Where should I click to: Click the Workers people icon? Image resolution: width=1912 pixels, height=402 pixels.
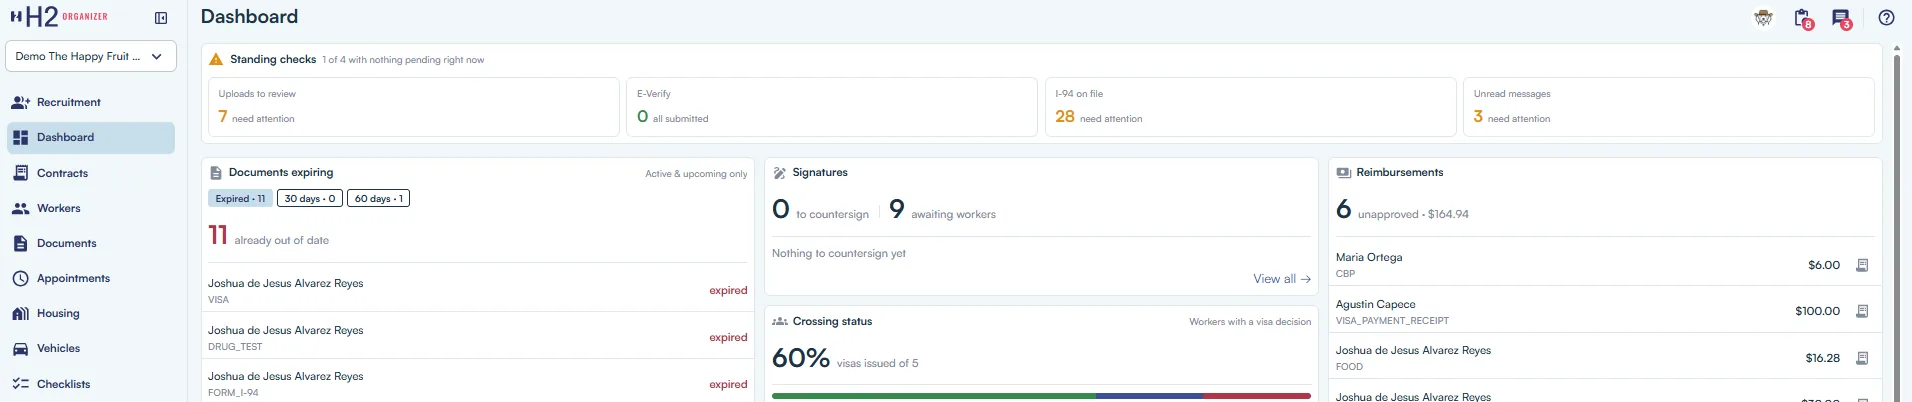(21, 208)
